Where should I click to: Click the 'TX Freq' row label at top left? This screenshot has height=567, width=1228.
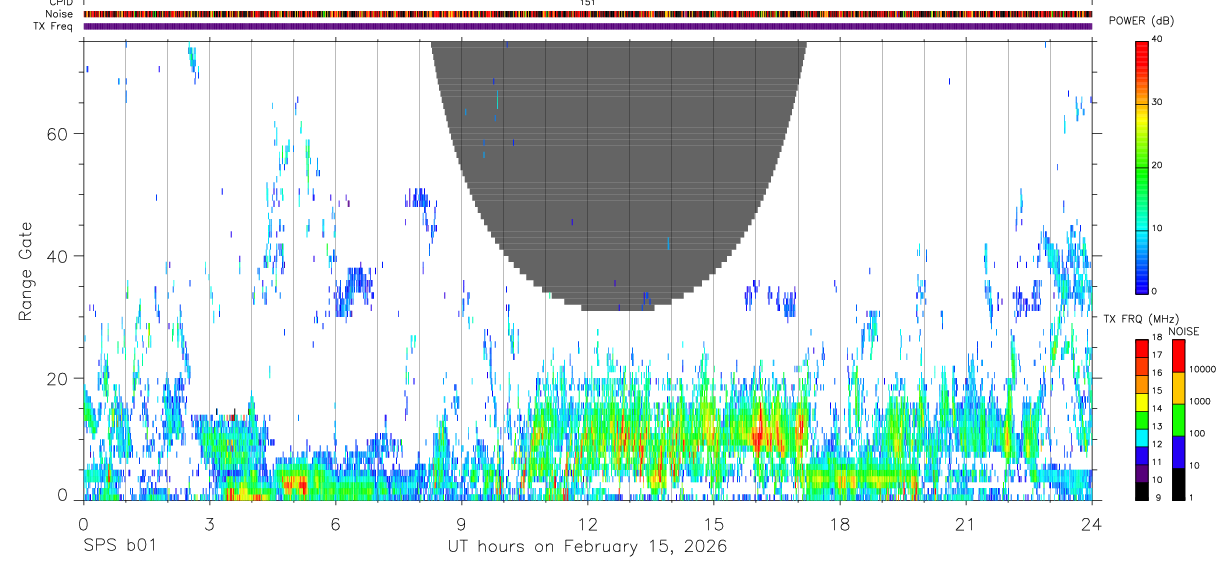tap(54, 27)
